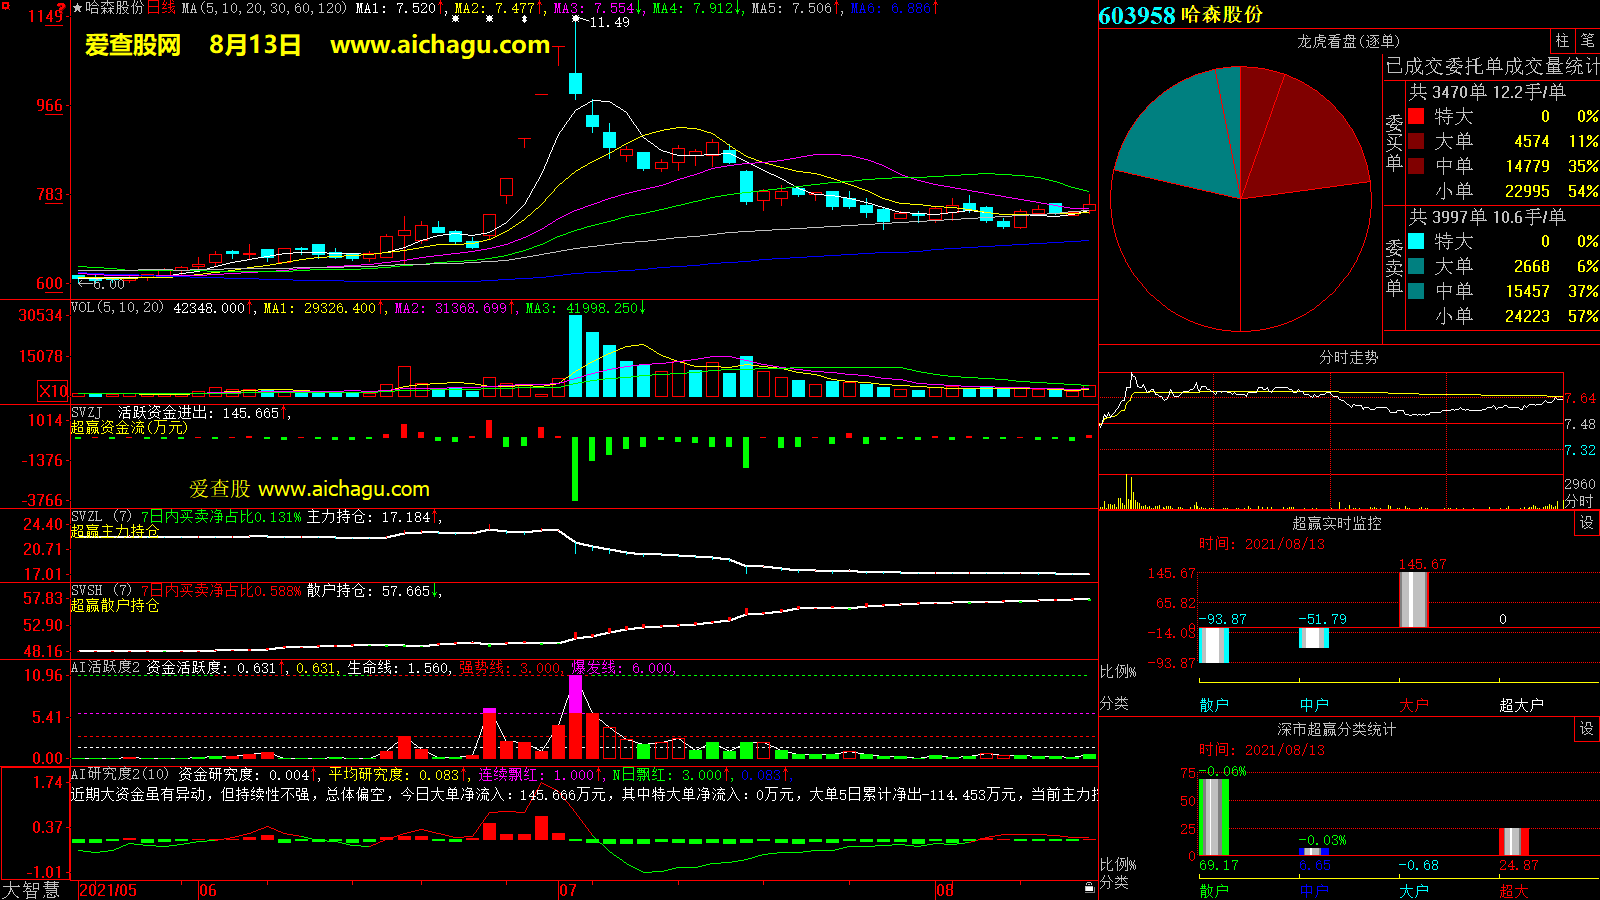The image size is (1600, 900).
Task: Click the 分时走势 panel title
Action: point(1348,357)
